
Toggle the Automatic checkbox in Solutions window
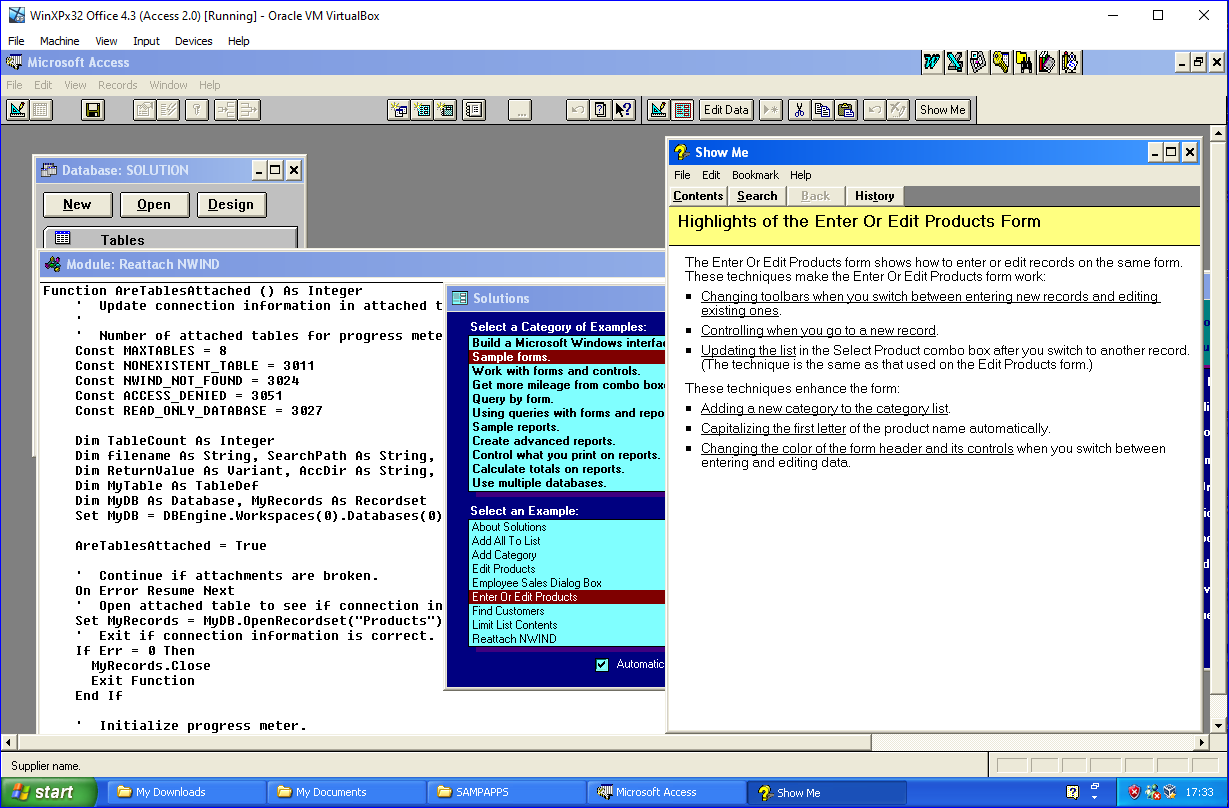602,664
